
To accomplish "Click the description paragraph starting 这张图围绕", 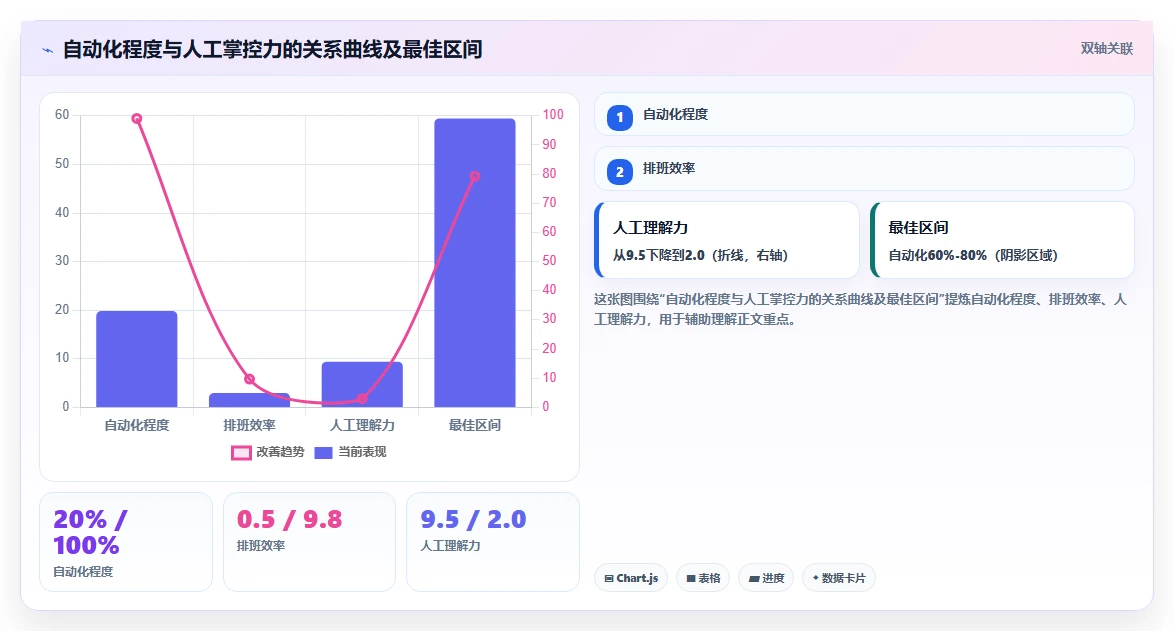I will pyautogui.click(x=860, y=309).
